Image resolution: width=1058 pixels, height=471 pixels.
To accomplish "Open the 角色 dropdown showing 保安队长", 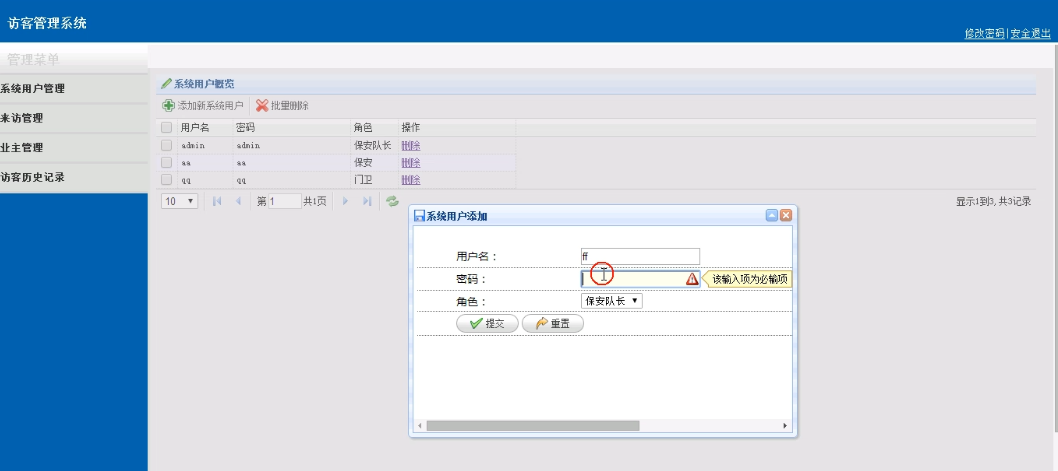I will [x=611, y=301].
